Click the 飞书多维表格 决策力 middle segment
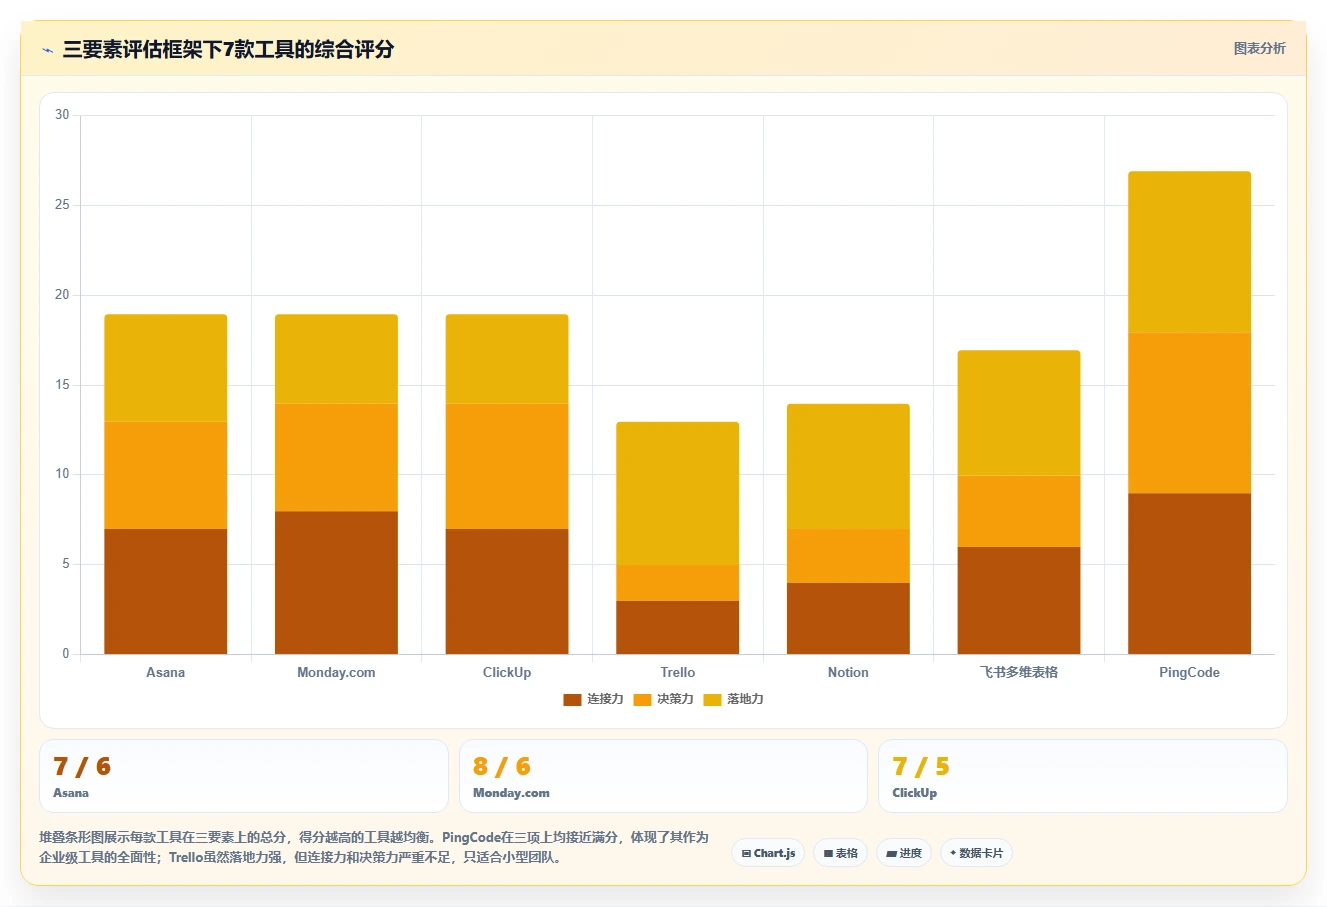Screen dimensions: 1327x907 click(1019, 511)
